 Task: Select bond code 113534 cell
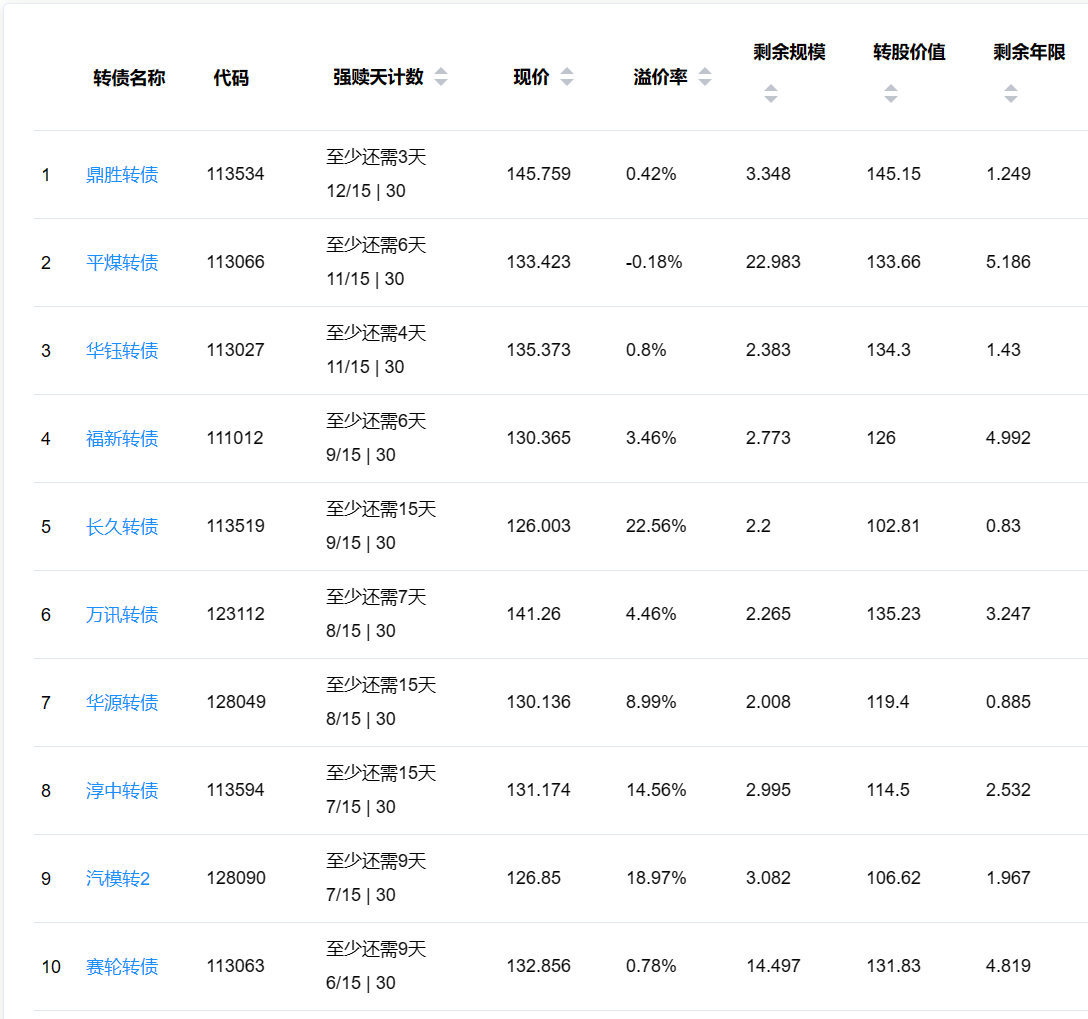point(236,174)
